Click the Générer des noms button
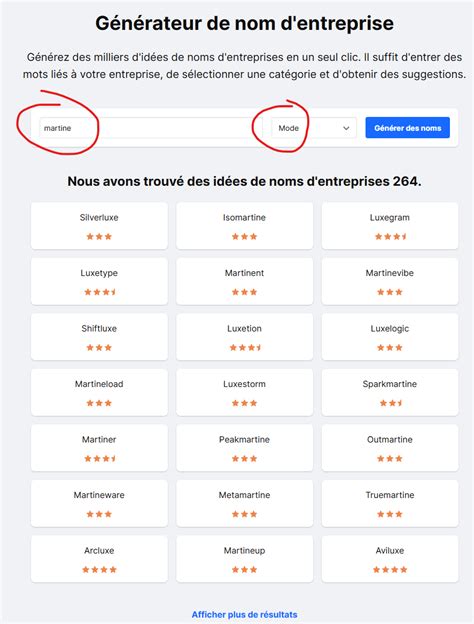 click(408, 128)
